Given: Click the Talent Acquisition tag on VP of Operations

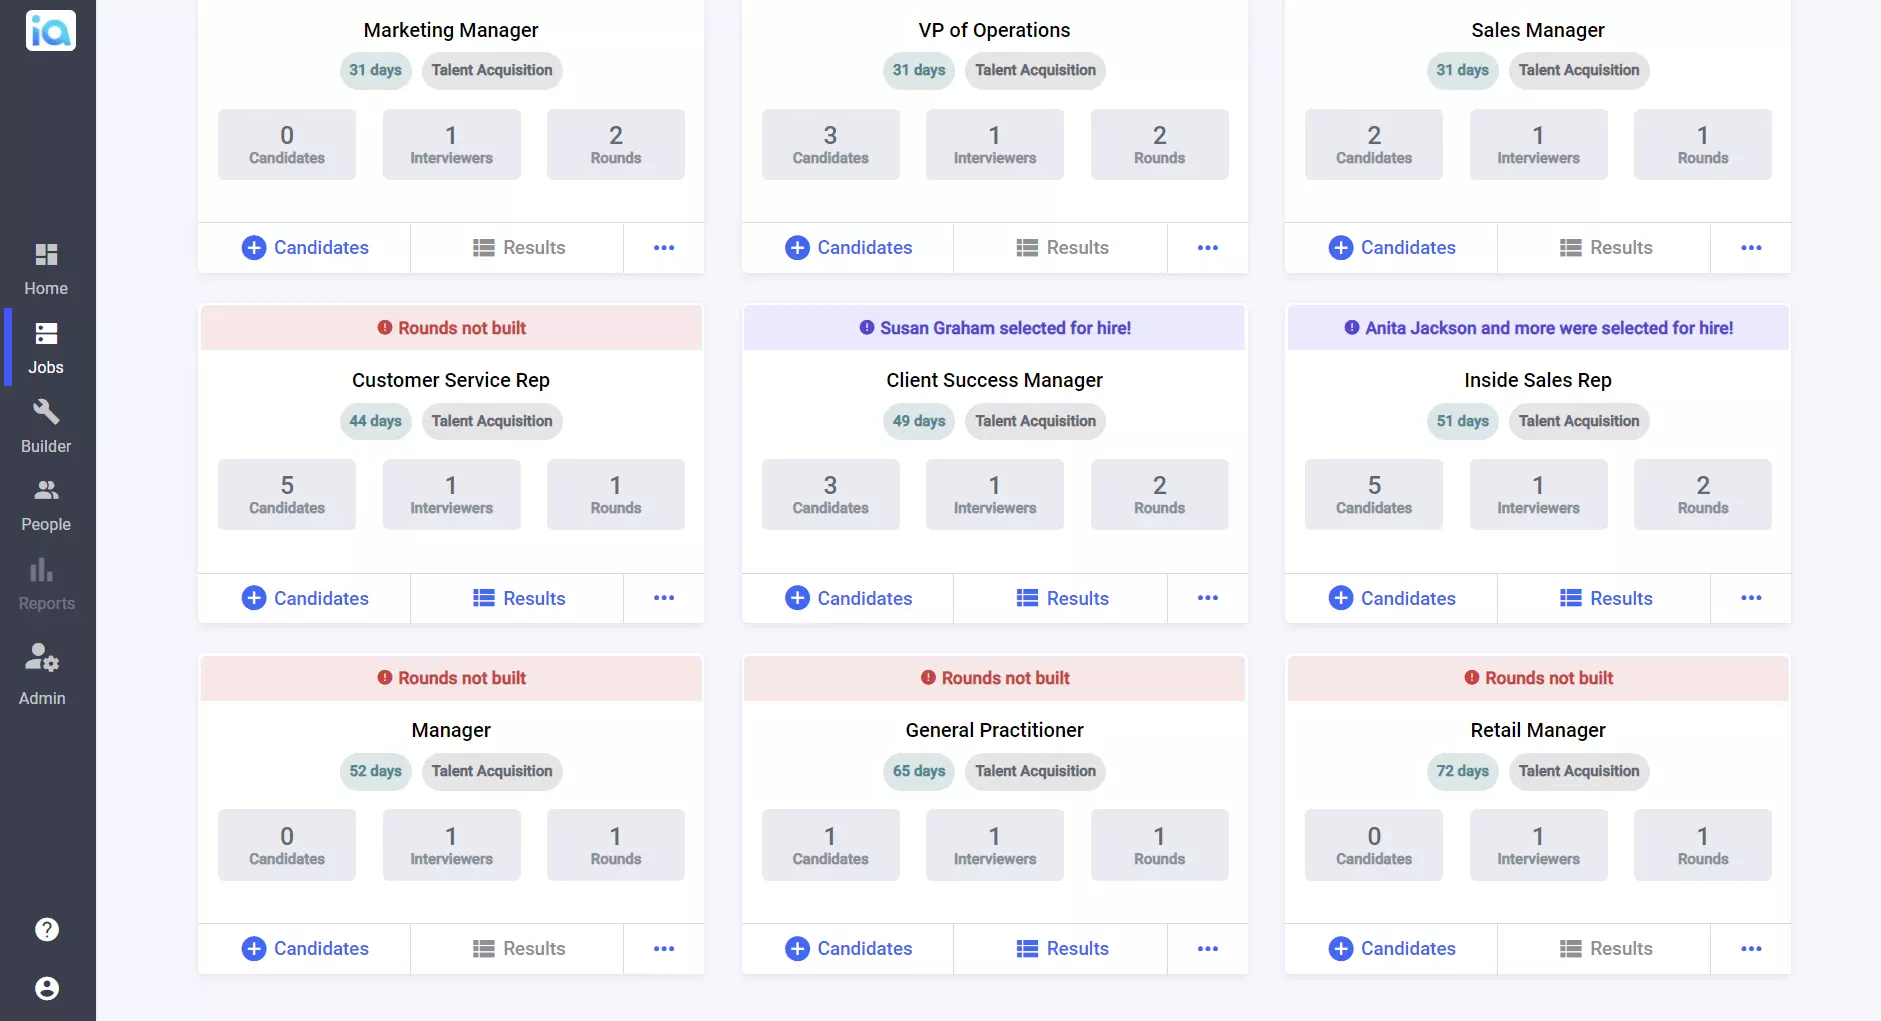Looking at the screenshot, I should (x=1035, y=70).
